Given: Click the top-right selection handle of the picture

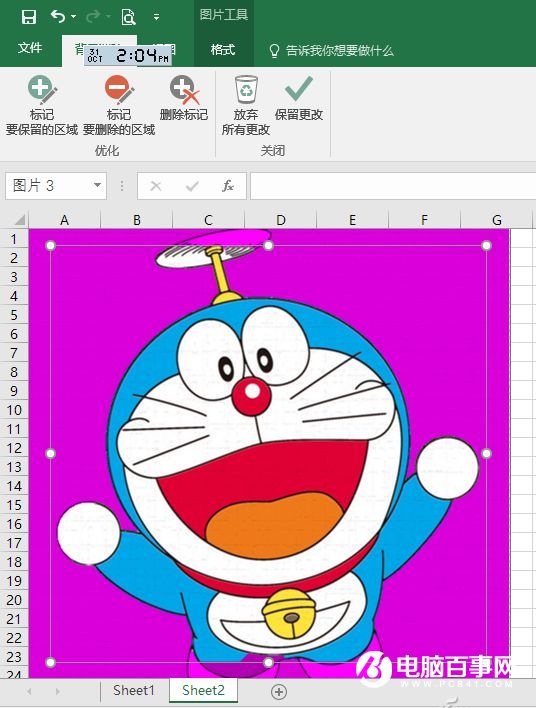Looking at the screenshot, I should (x=486, y=246).
